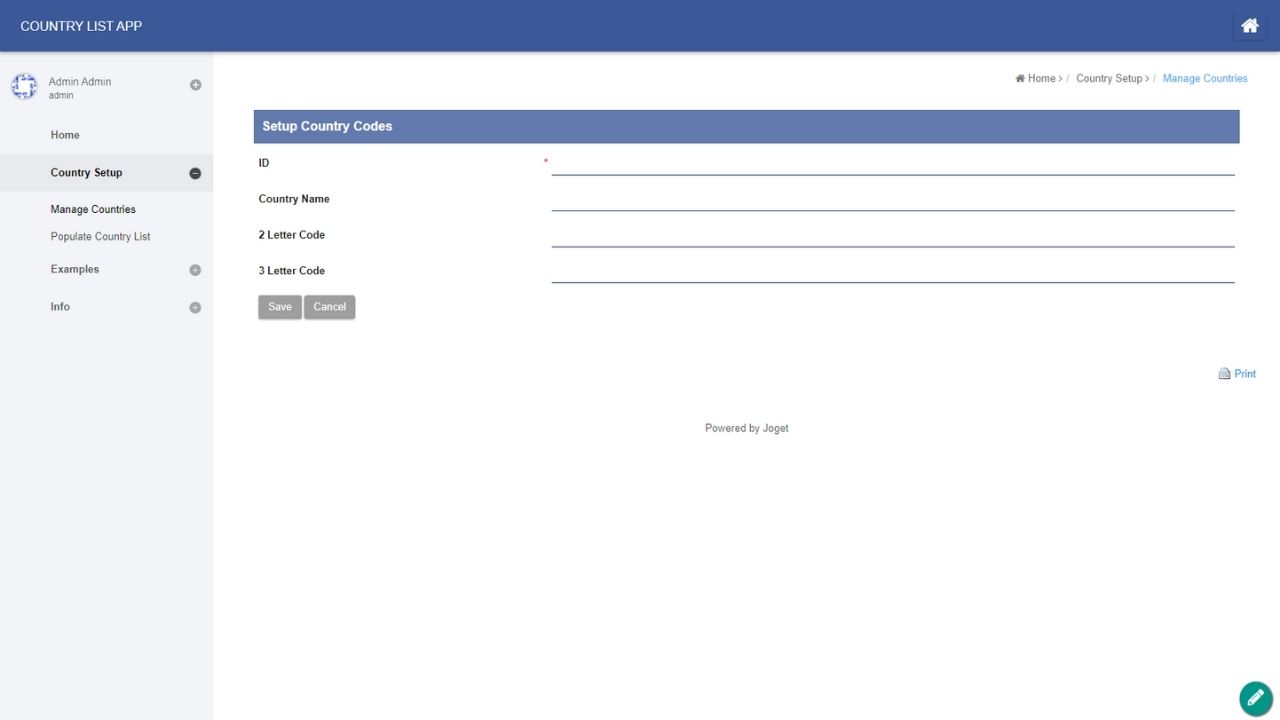The height and width of the screenshot is (720, 1280).
Task: Click the COUNTRY LIST APP title
Action: 81,26
